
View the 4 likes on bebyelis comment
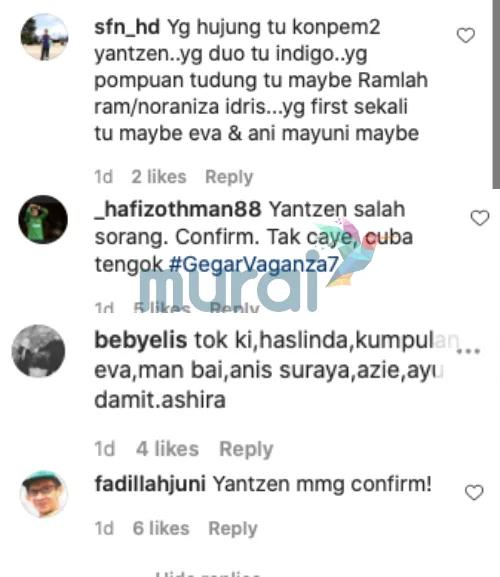coord(167,449)
